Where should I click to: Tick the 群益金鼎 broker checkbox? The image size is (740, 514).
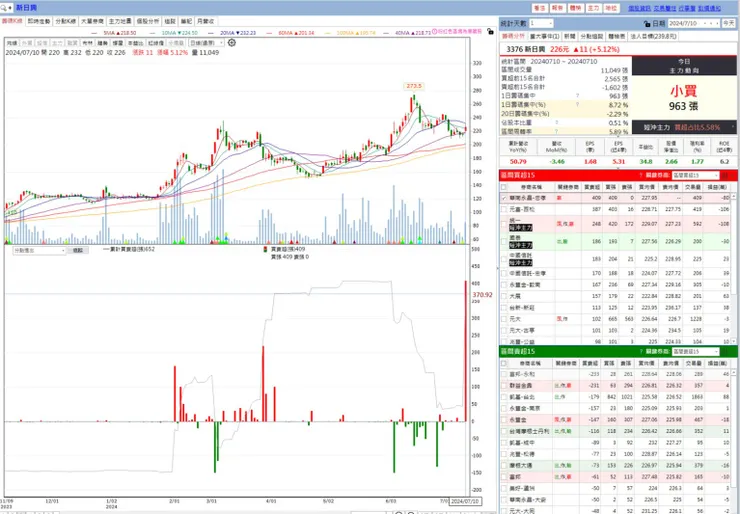[x=504, y=386]
